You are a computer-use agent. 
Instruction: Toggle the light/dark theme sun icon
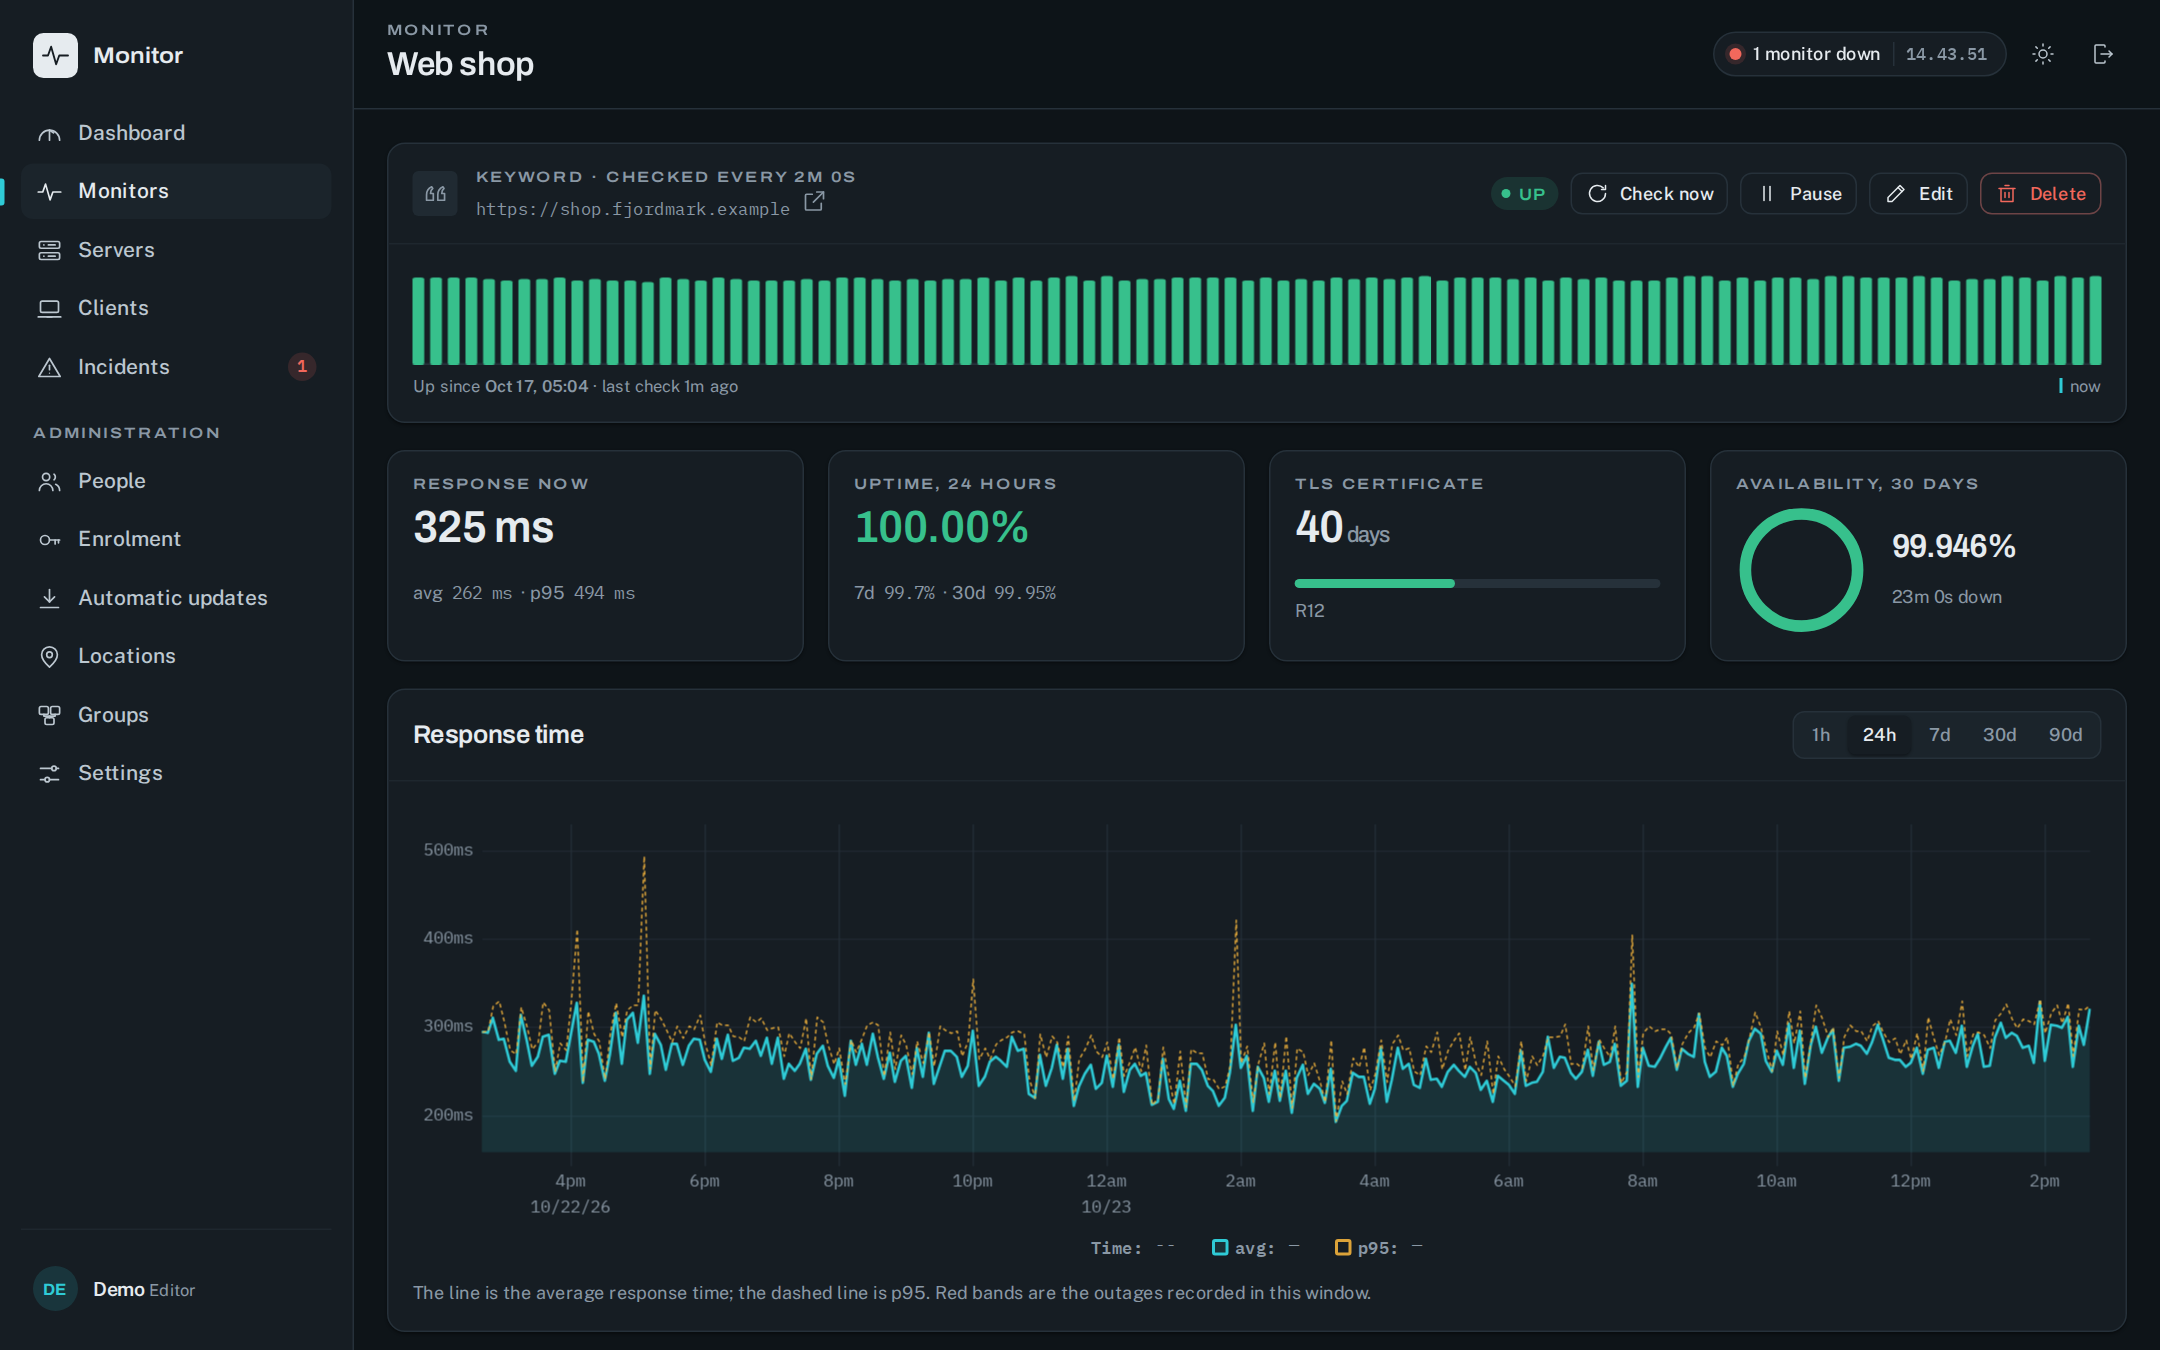2043,54
